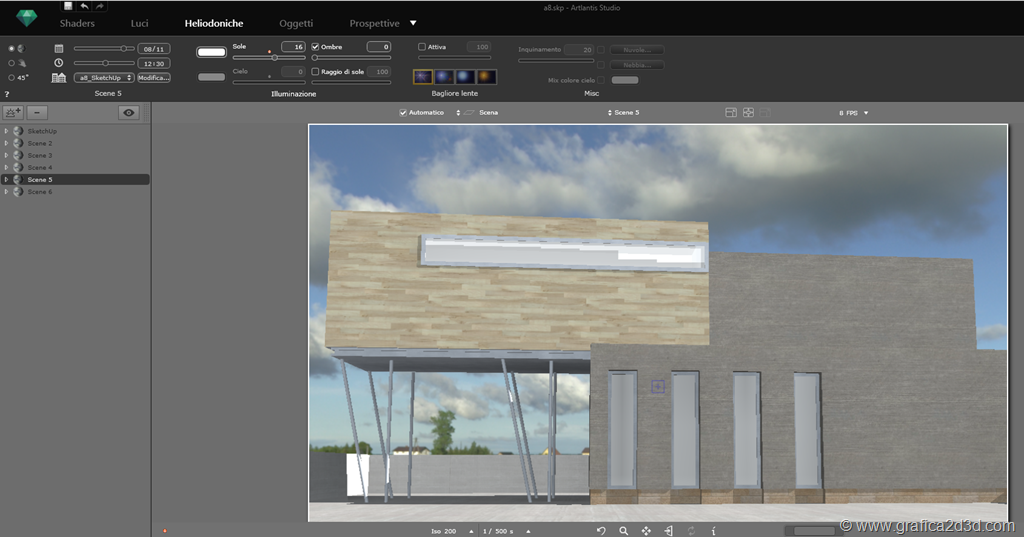The width and height of the screenshot is (1024, 537).
Task: Enable the Raggio di sole checkbox
Action: coord(316,72)
